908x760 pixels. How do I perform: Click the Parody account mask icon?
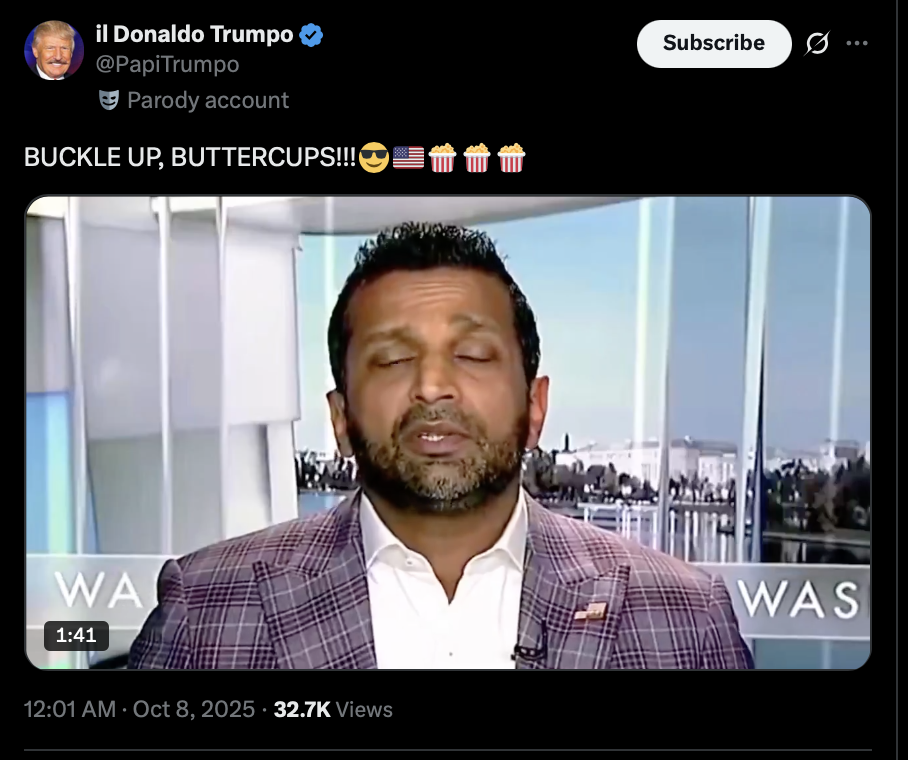[x=109, y=100]
